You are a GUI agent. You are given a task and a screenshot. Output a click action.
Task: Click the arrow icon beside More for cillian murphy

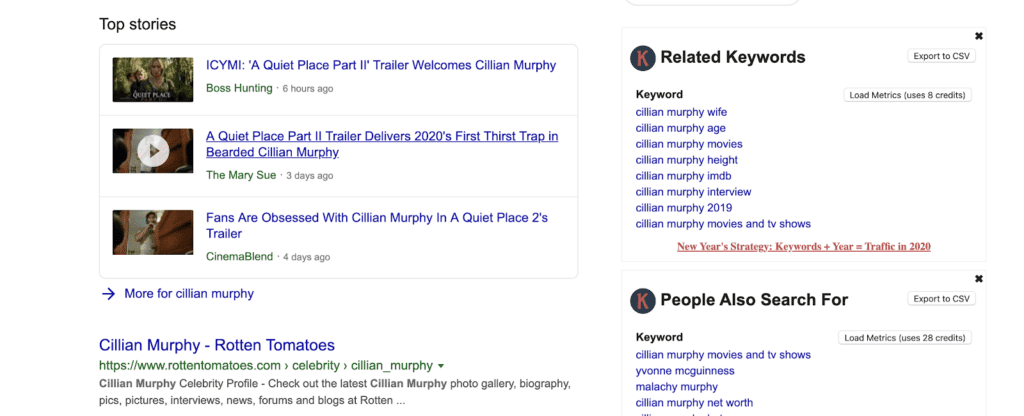[108, 294]
